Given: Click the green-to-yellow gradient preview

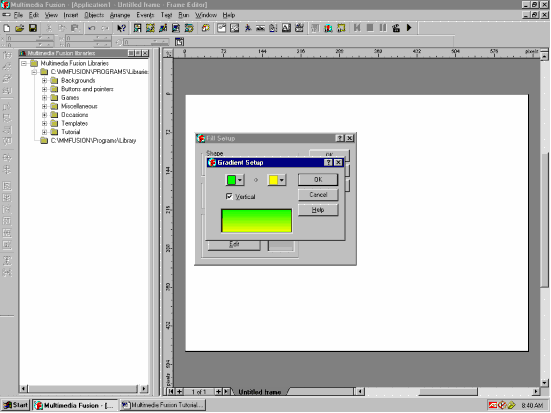Looking at the screenshot, I should pos(257,221).
